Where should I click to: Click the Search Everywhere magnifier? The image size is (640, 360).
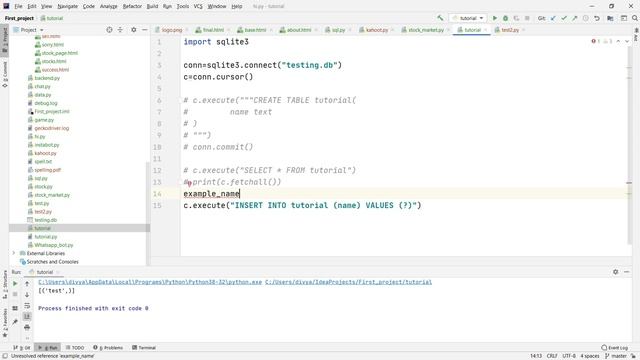pyautogui.click(x=635, y=18)
